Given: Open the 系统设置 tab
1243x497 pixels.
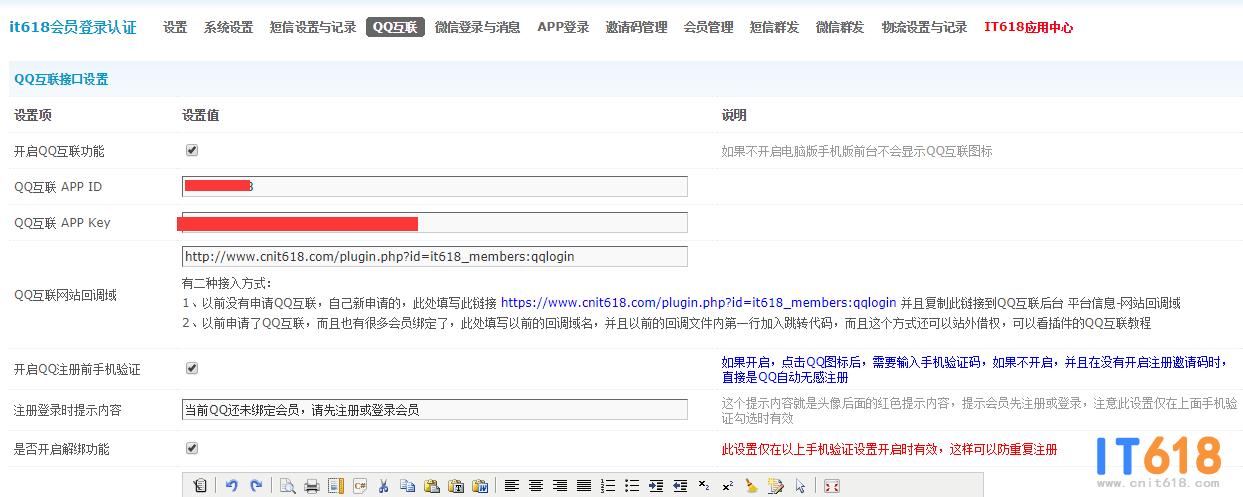Looking at the screenshot, I should 228,28.
